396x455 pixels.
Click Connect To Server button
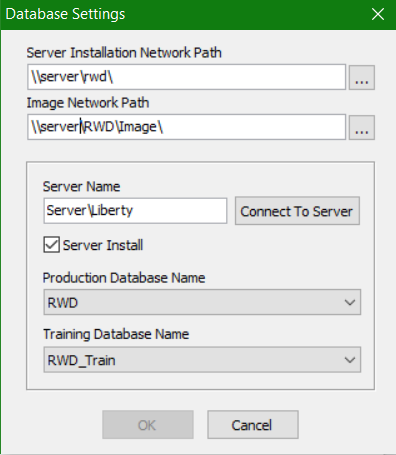click(297, 211)
